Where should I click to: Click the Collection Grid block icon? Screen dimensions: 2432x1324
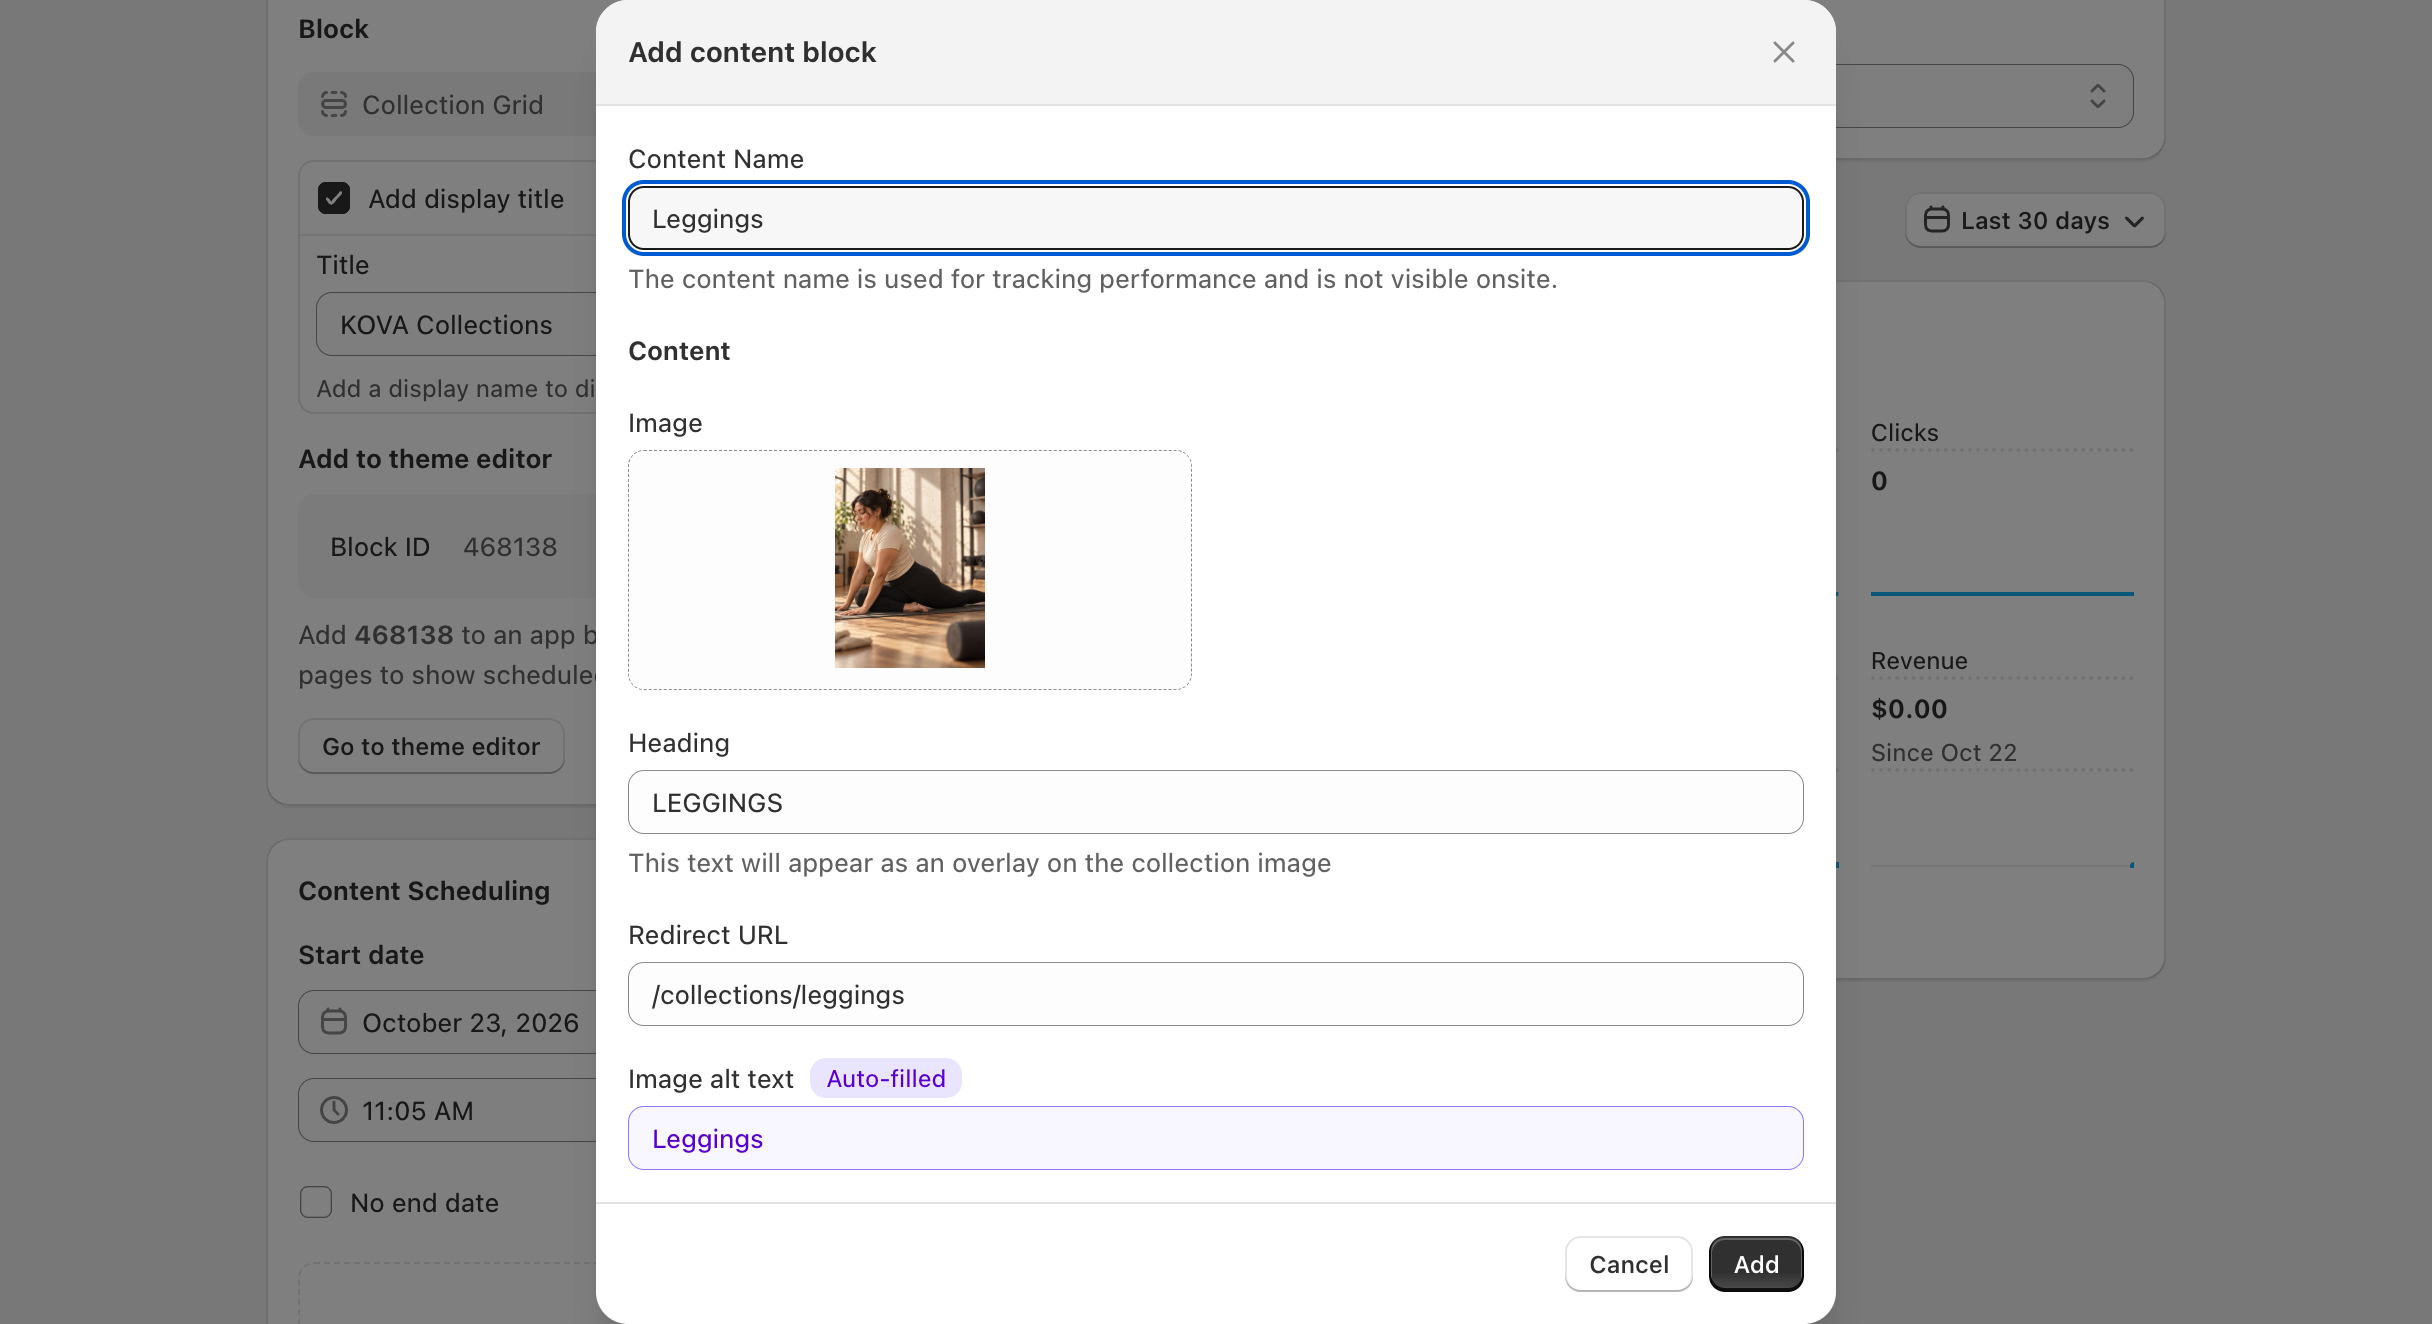334,104
